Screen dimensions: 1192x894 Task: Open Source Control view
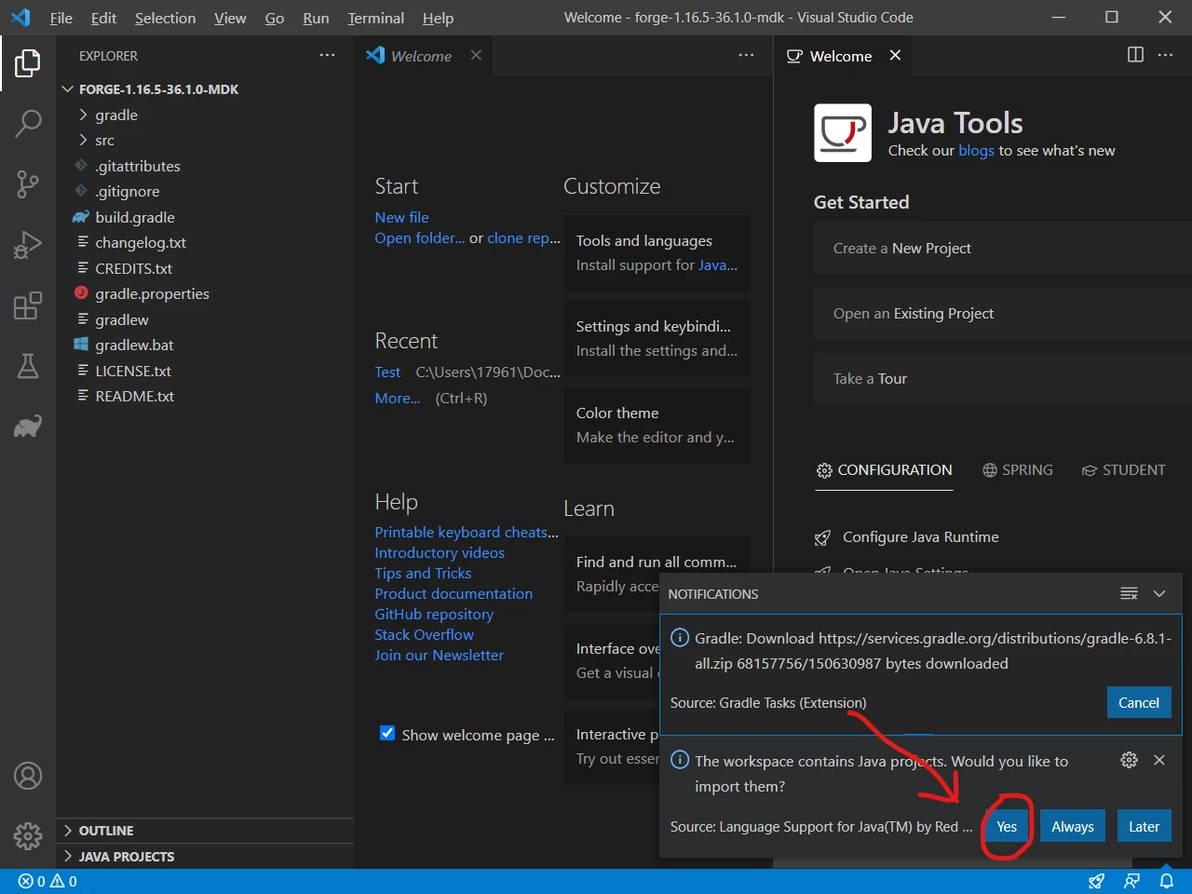[x=28, y=184]
